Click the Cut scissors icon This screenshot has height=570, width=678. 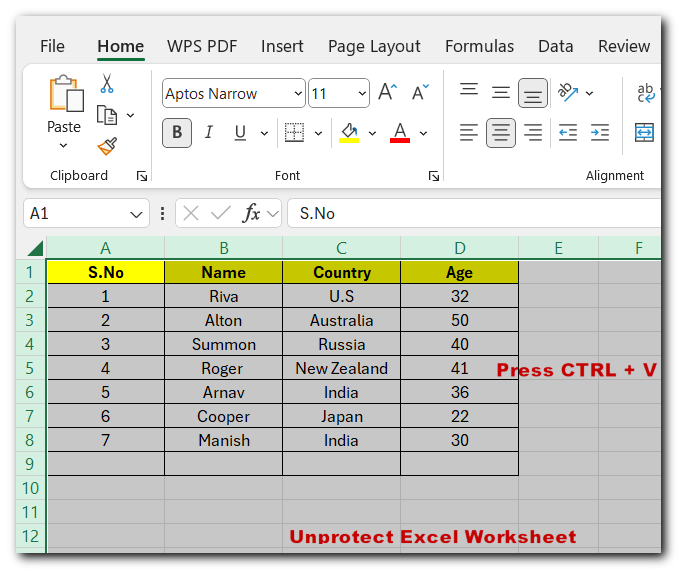(107, 84)
